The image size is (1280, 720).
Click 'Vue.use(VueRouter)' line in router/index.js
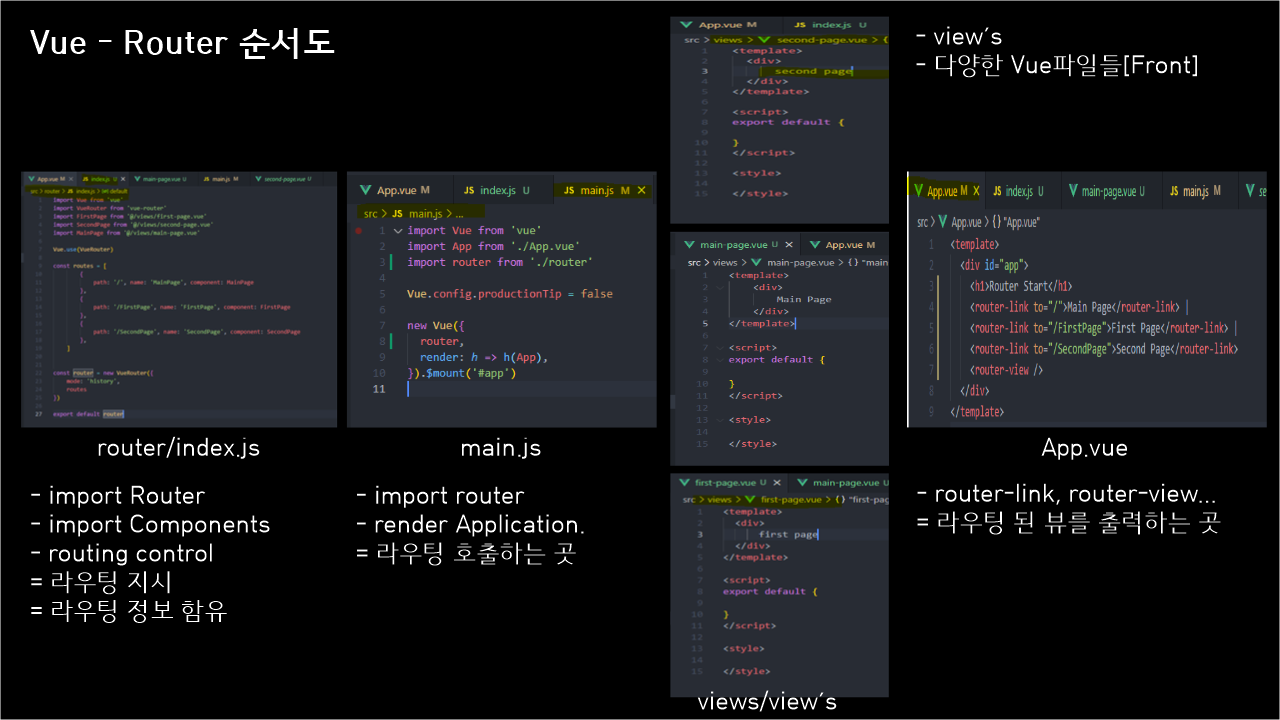coord(83,249)
